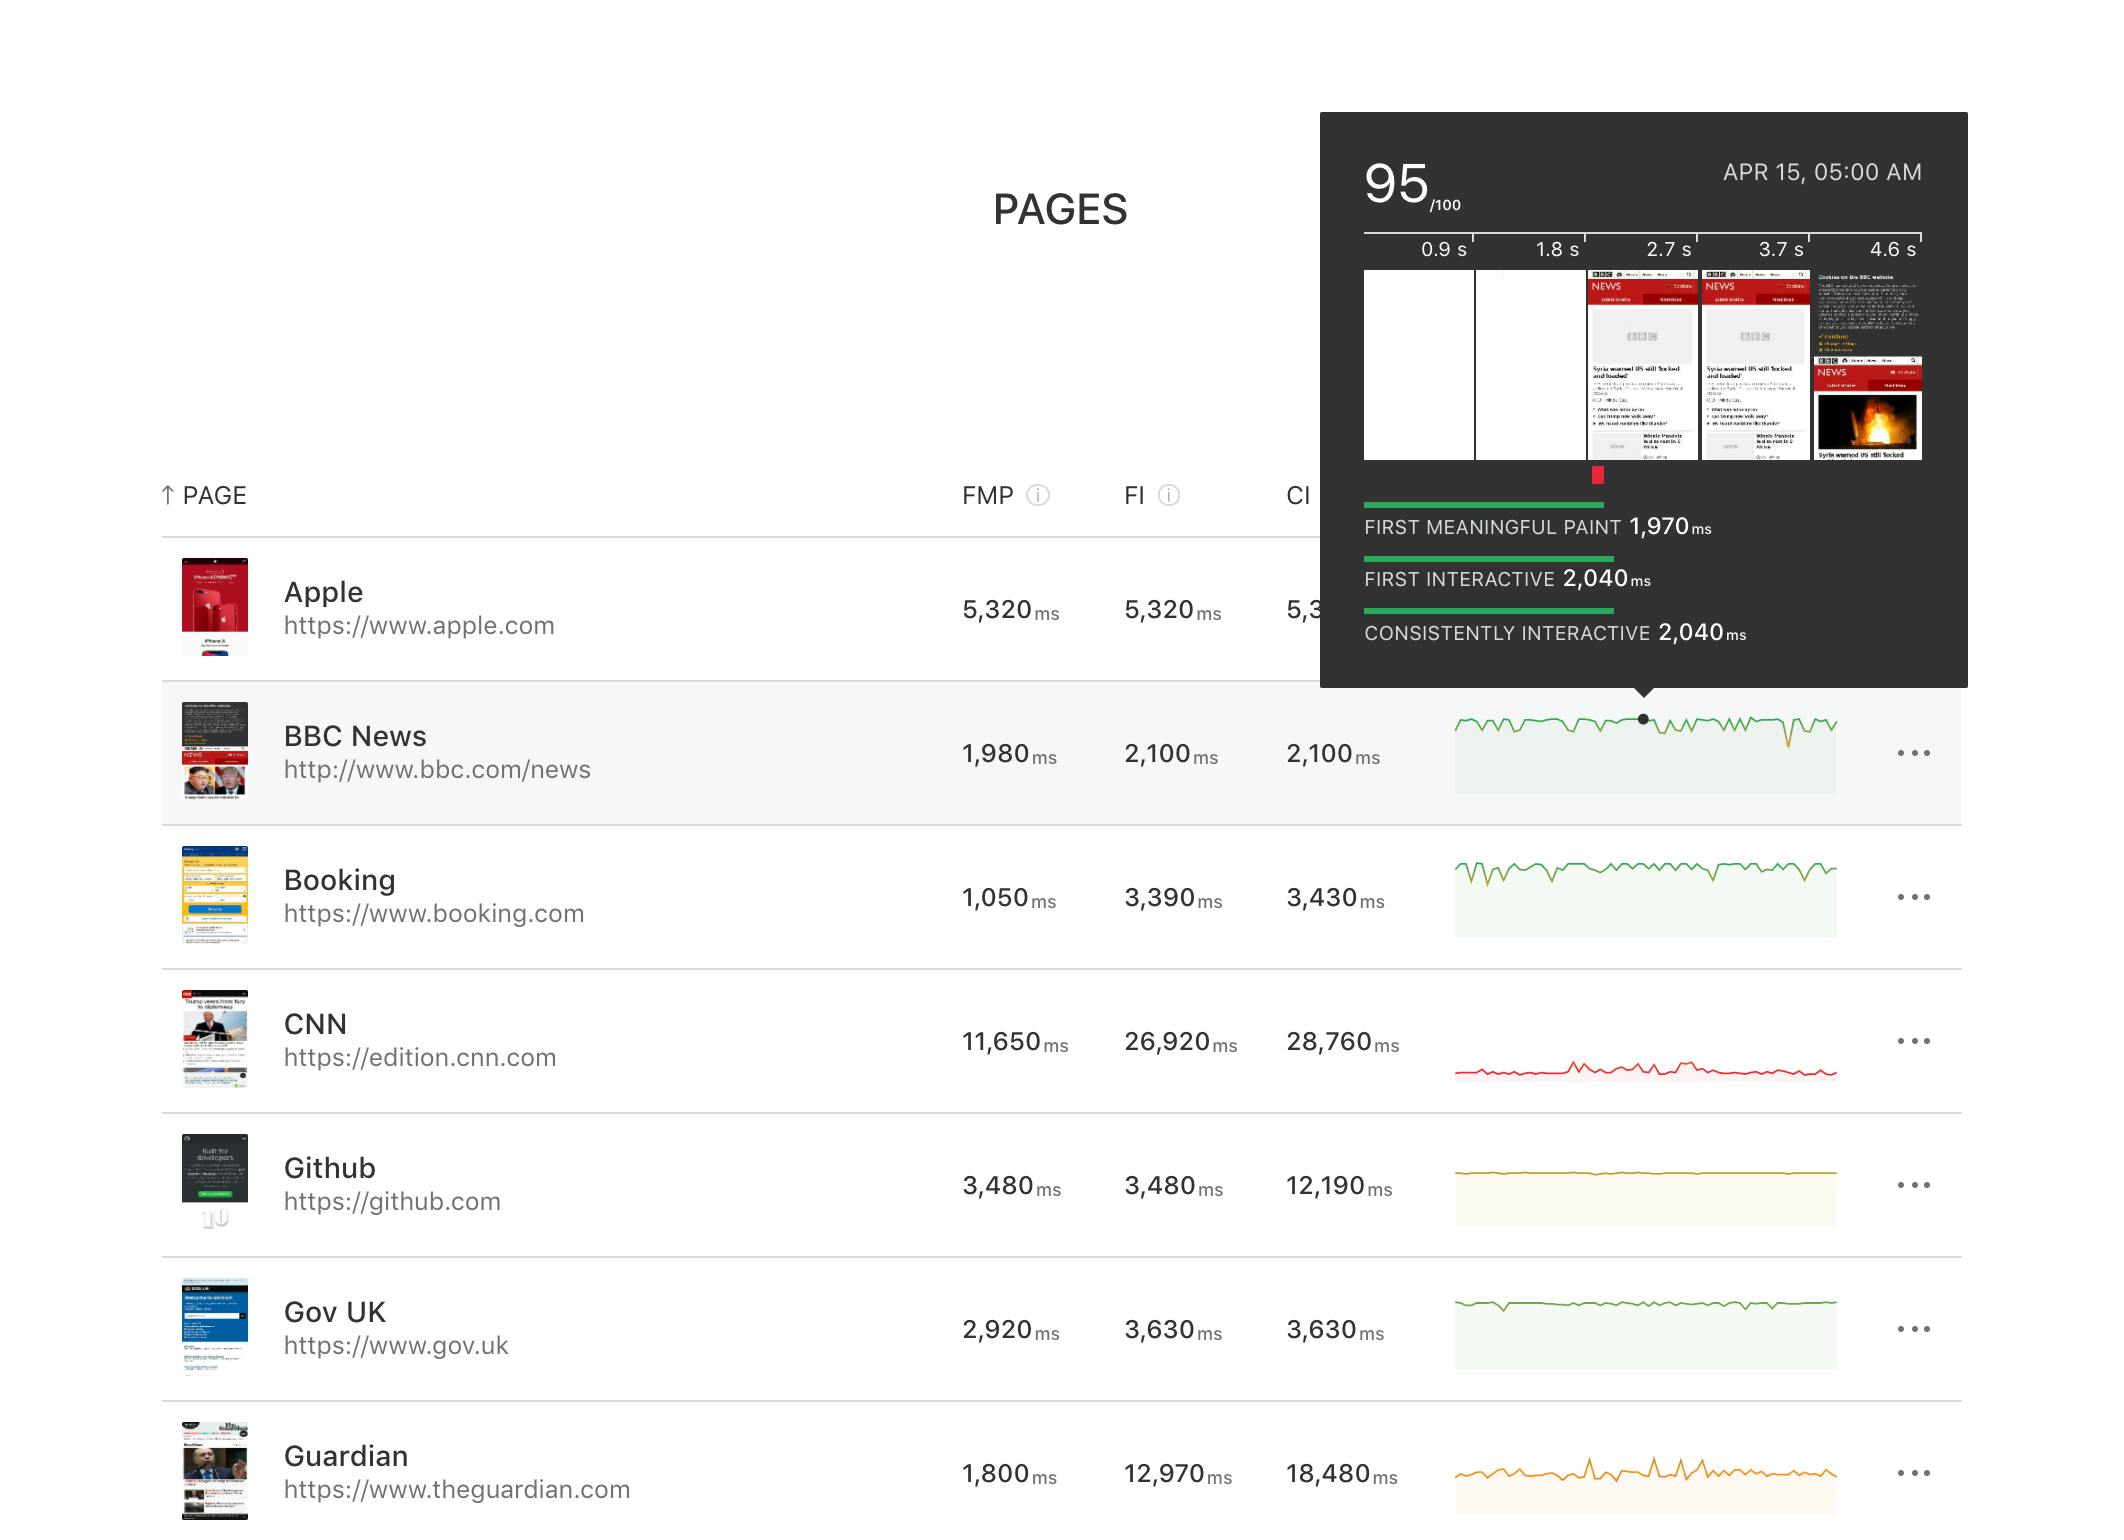Click BBC News 1,980 ms FMP value
The image size is (2124, 1540).
tap(1009, 754)
